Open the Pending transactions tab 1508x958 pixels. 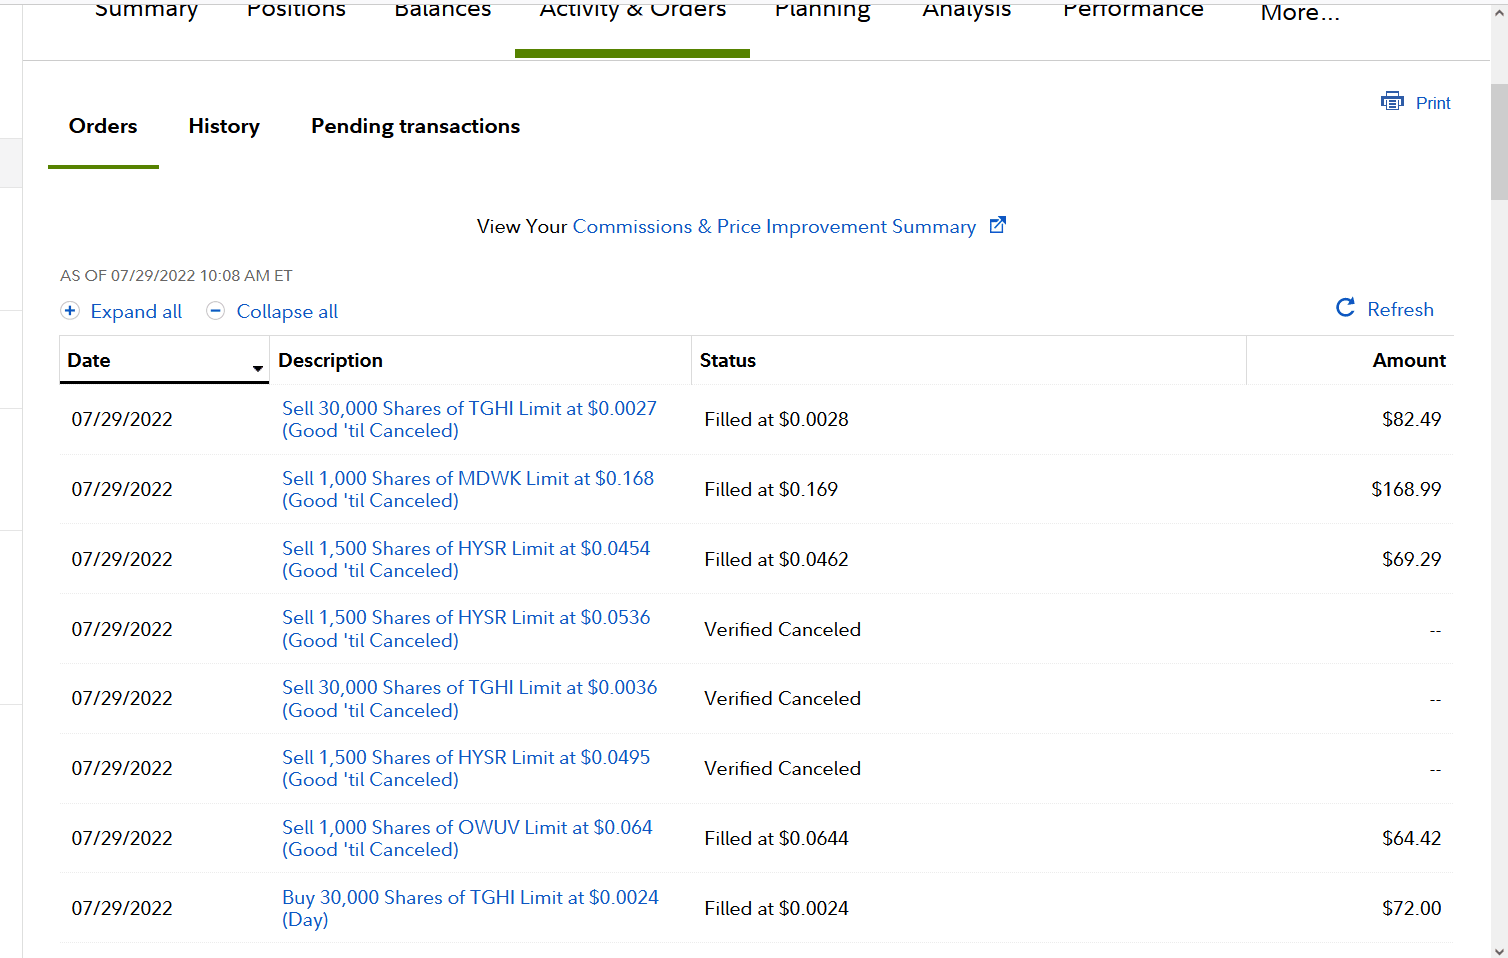[415, 127]
